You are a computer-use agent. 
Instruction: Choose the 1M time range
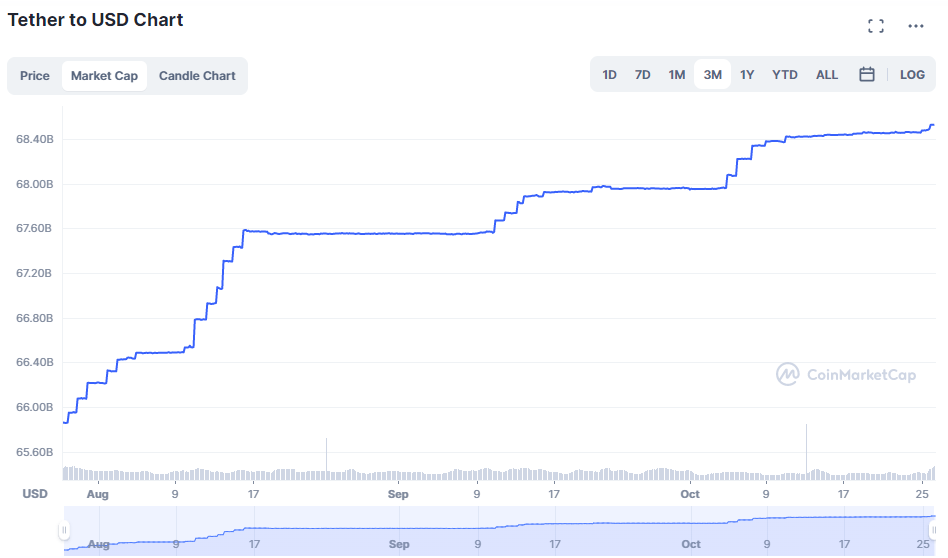(x=677, y=75)
